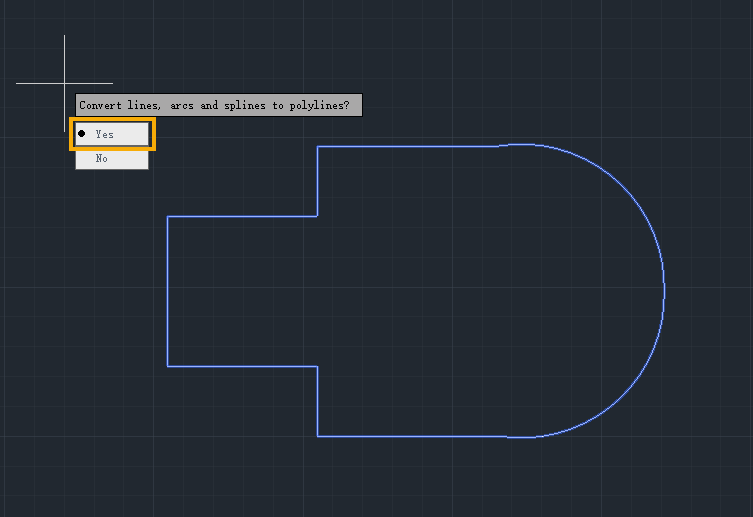753x517 pixels.
Task: Click empty area inside the closed shape
Action: [456, 291]
